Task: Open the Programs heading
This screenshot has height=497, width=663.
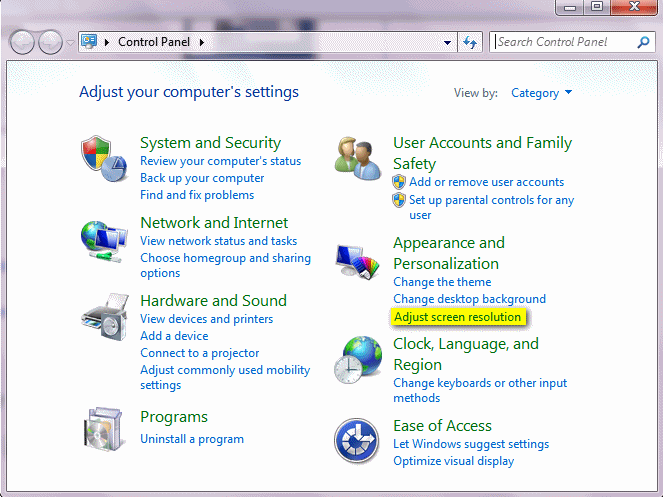Action: click(x=174, y=417)
